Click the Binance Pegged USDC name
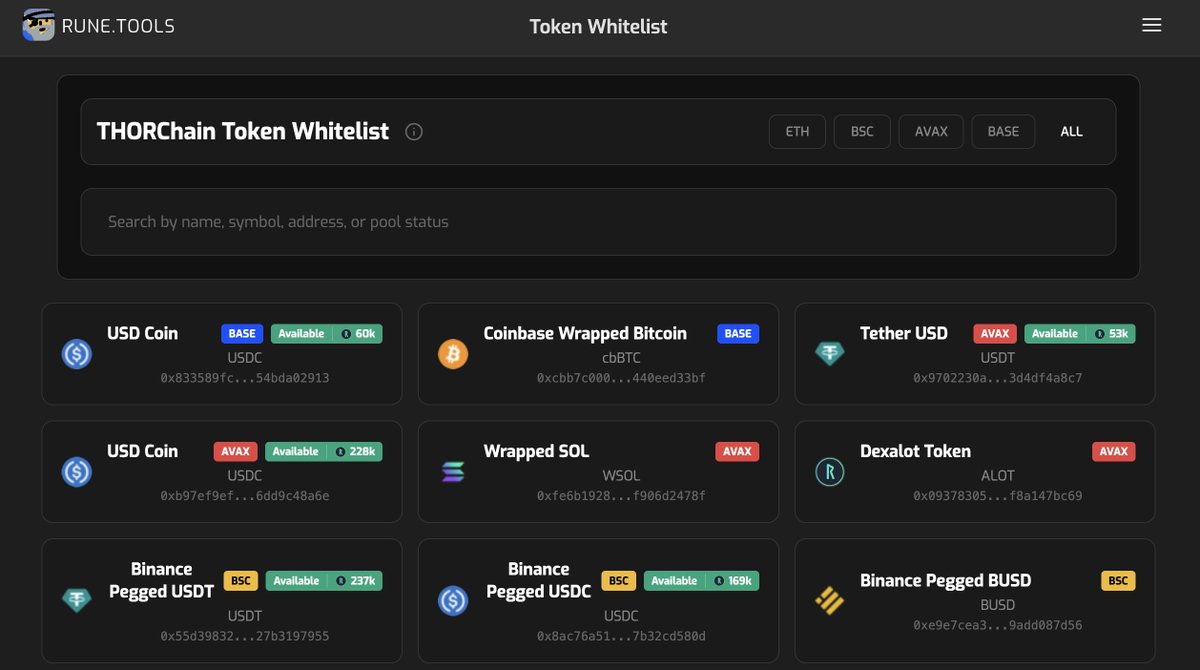 [x=538, y=580]
